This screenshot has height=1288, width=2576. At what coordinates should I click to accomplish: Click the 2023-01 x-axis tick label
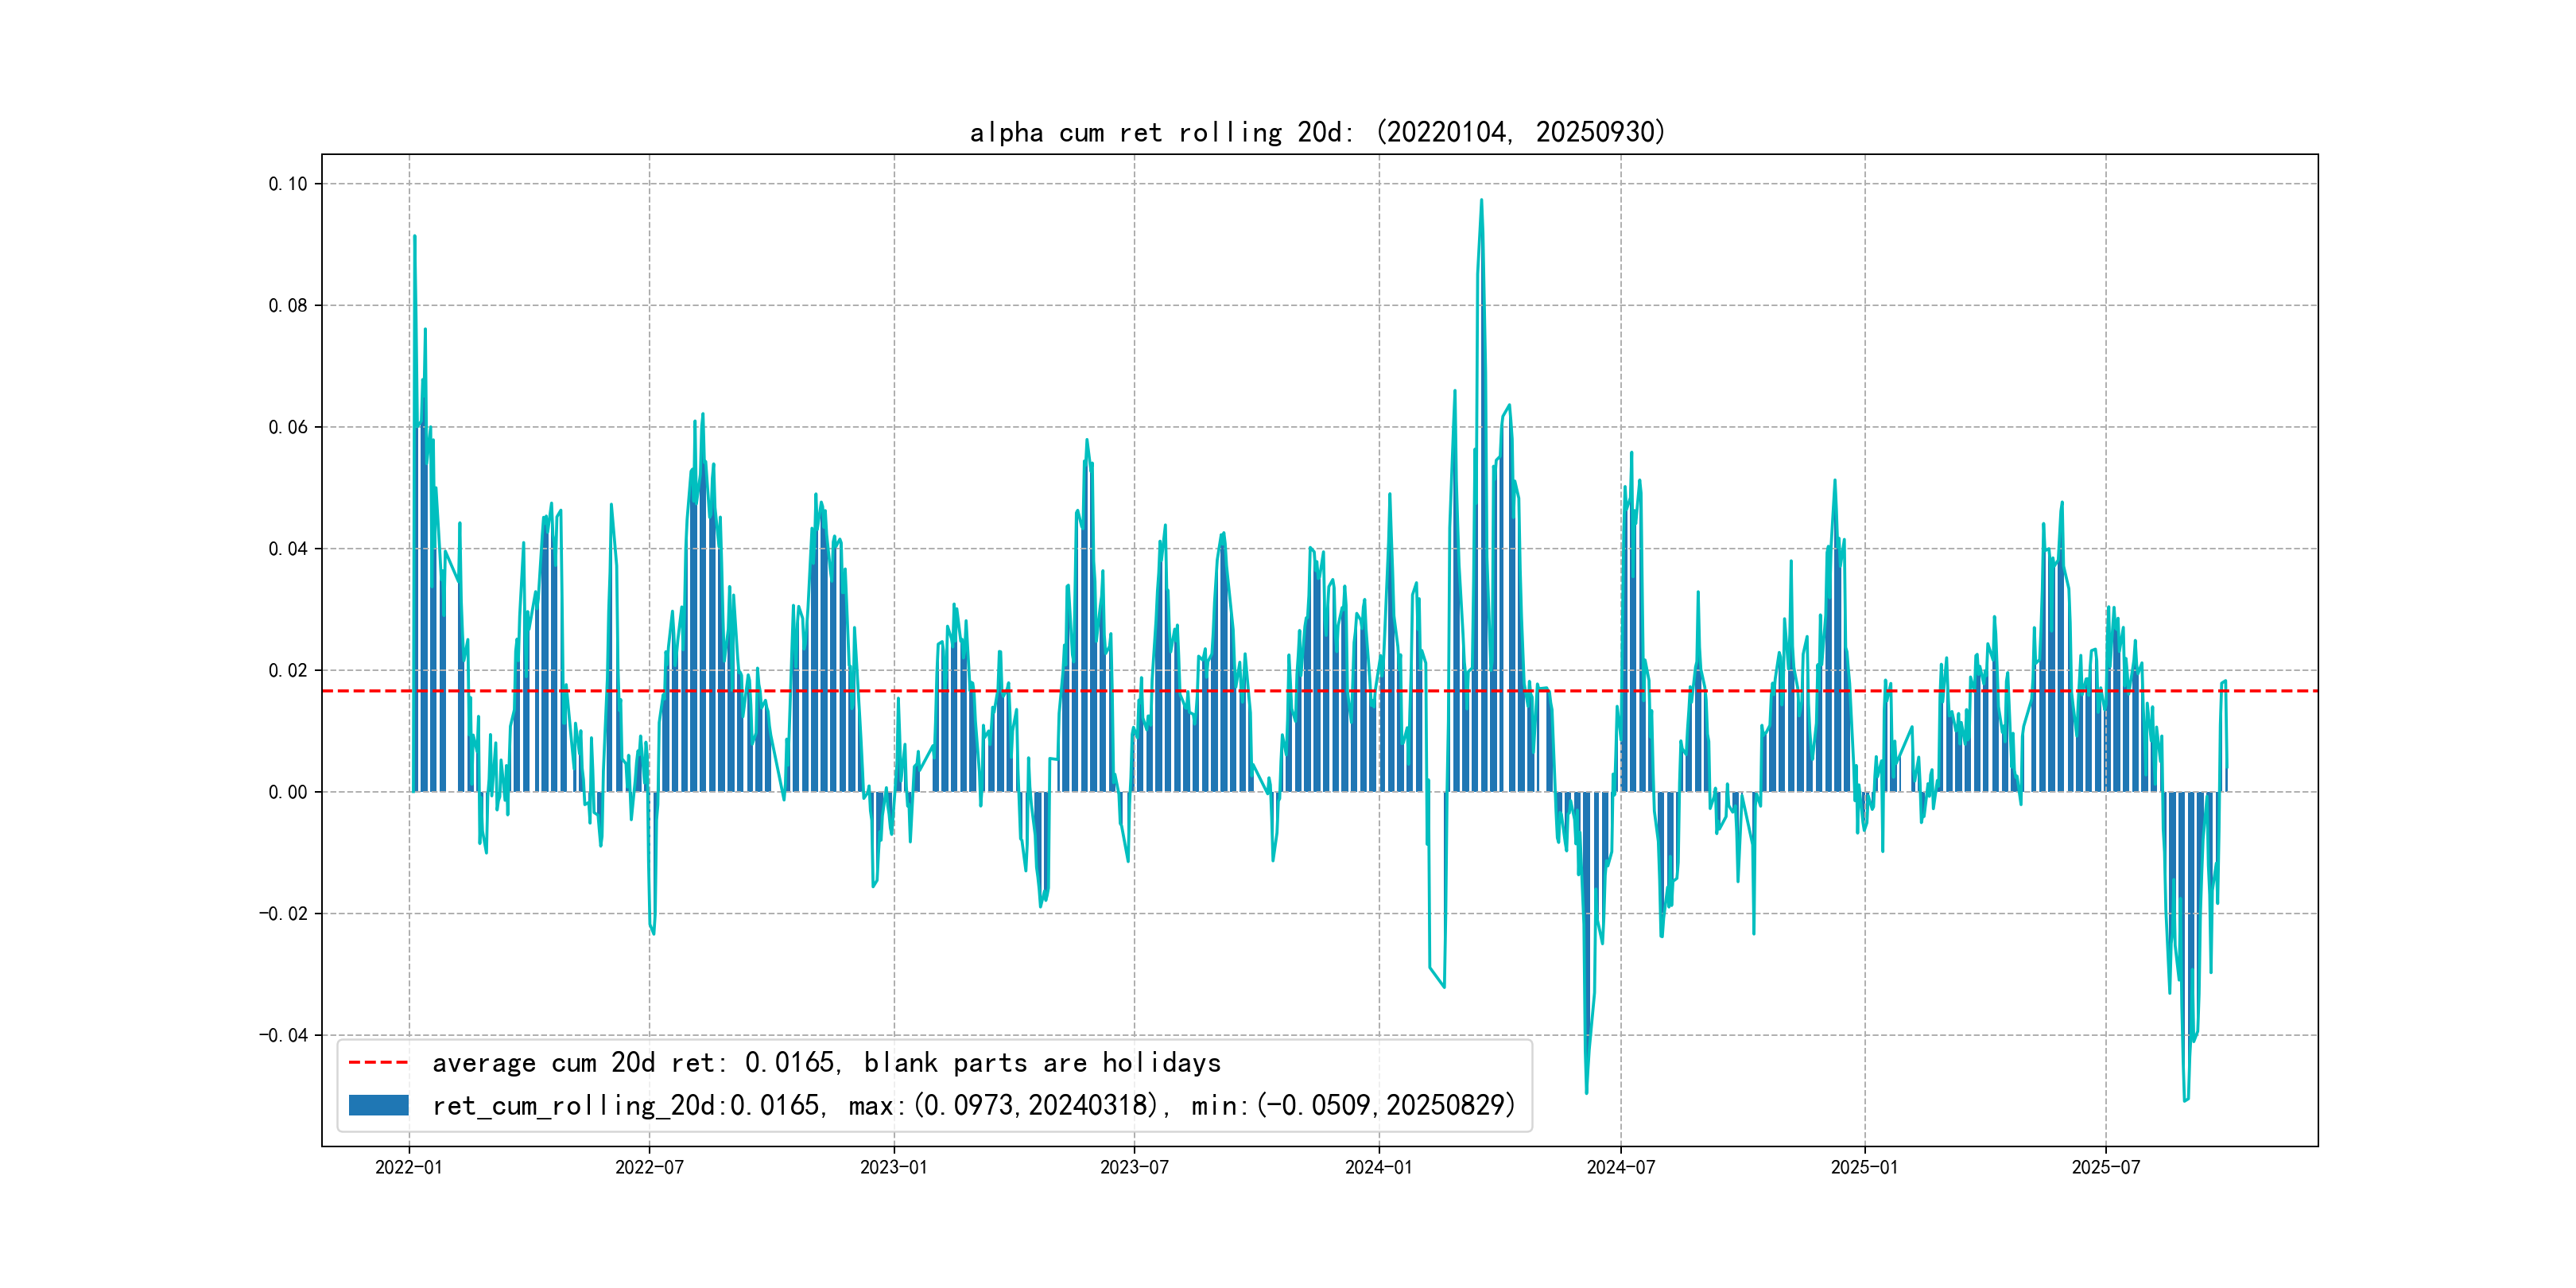tap(894, 1167)
